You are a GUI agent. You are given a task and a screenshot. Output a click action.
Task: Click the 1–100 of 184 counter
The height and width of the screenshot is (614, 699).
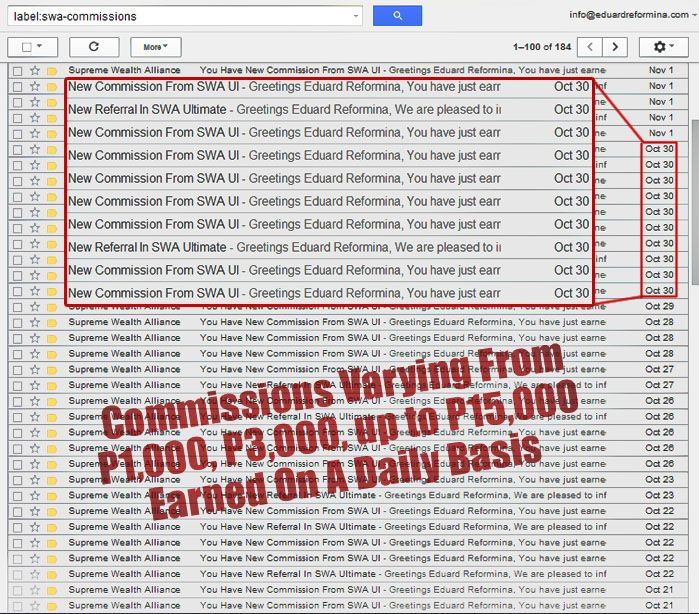coord(542,47)
